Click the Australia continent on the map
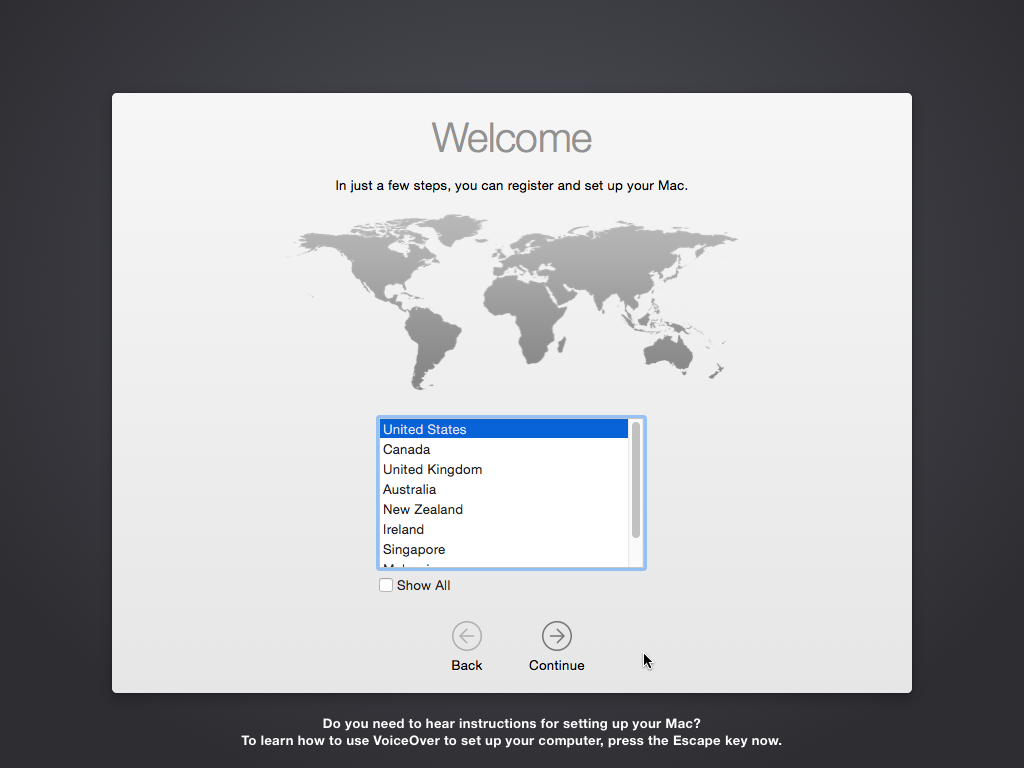Screen dimensions: 1024x768 pos(668,350)
